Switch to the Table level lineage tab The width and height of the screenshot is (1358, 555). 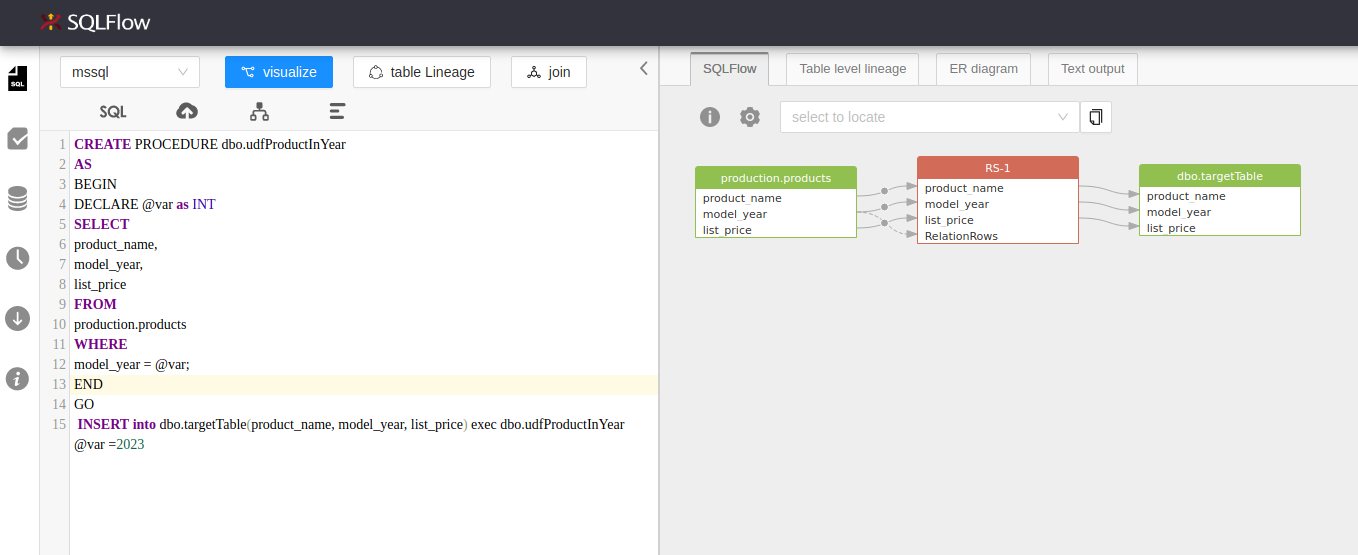click(853, 69)
